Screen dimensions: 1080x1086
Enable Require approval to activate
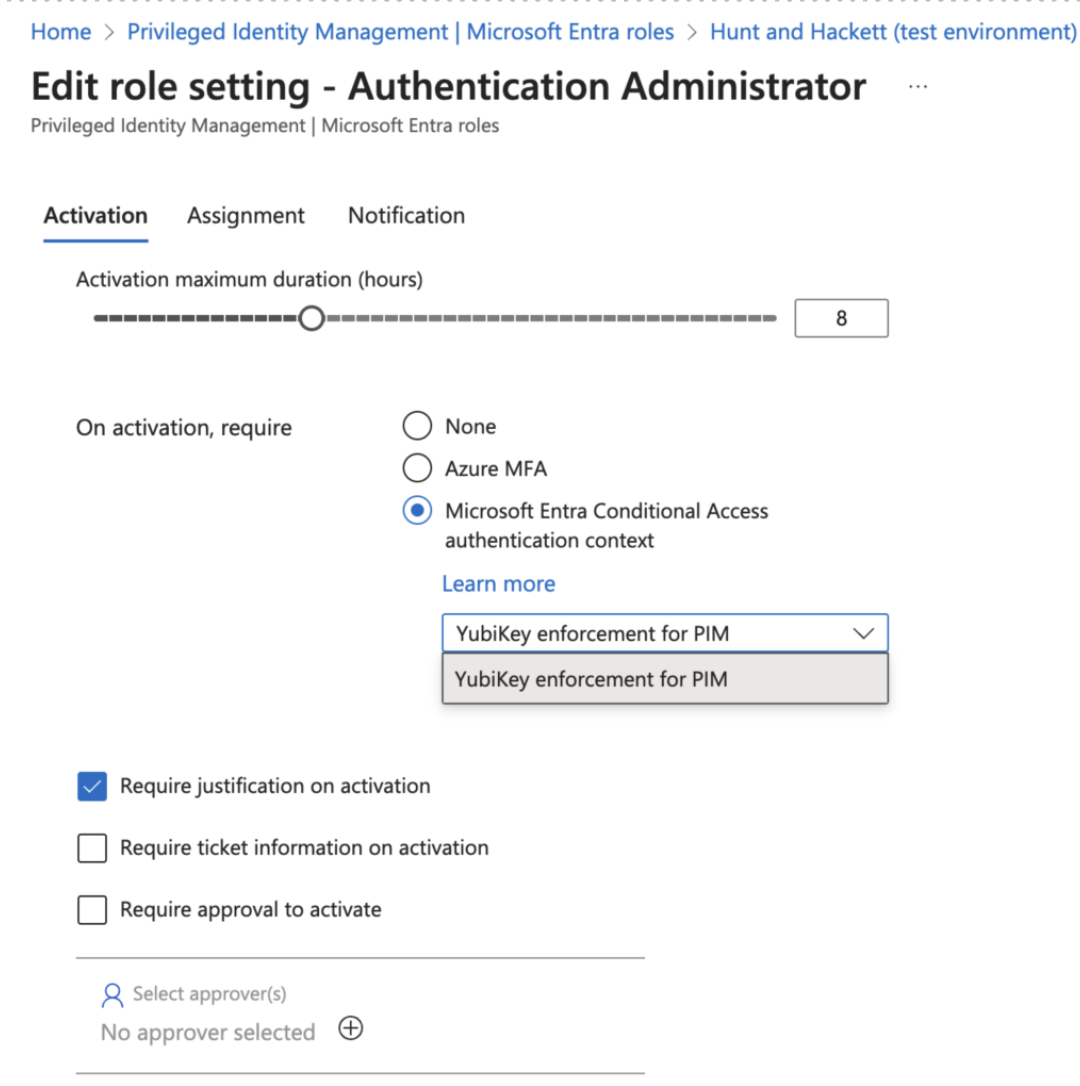pyautogui.click(x=91, y=910)
